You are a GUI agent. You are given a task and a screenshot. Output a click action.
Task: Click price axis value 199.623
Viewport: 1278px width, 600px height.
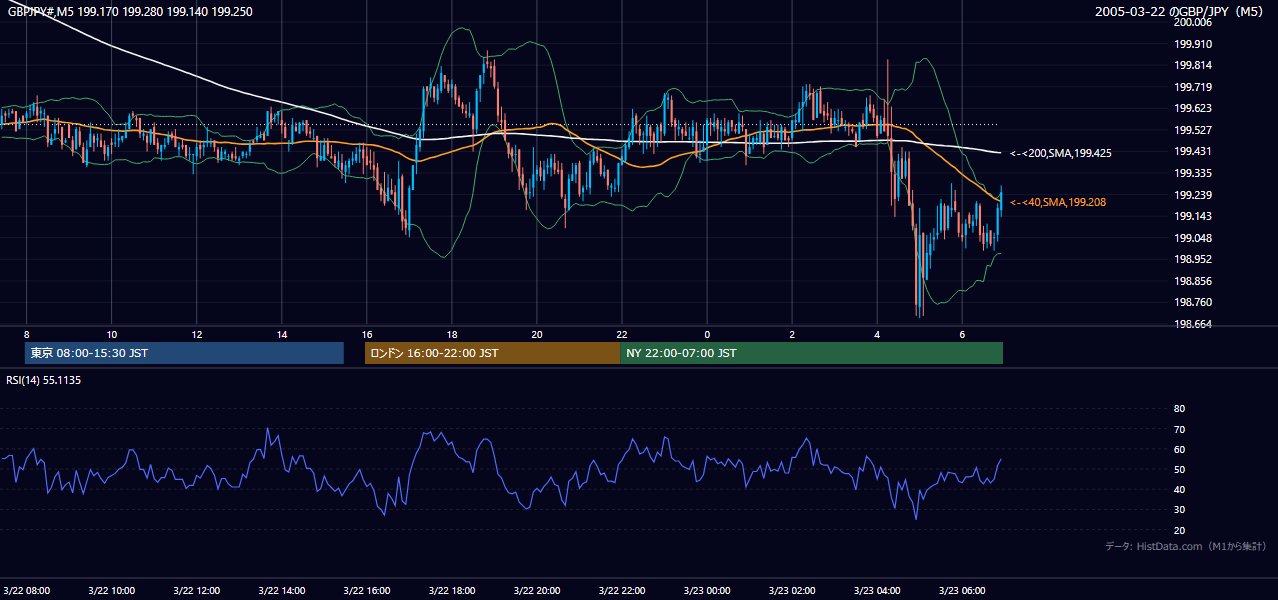(x=1193, y=108)
